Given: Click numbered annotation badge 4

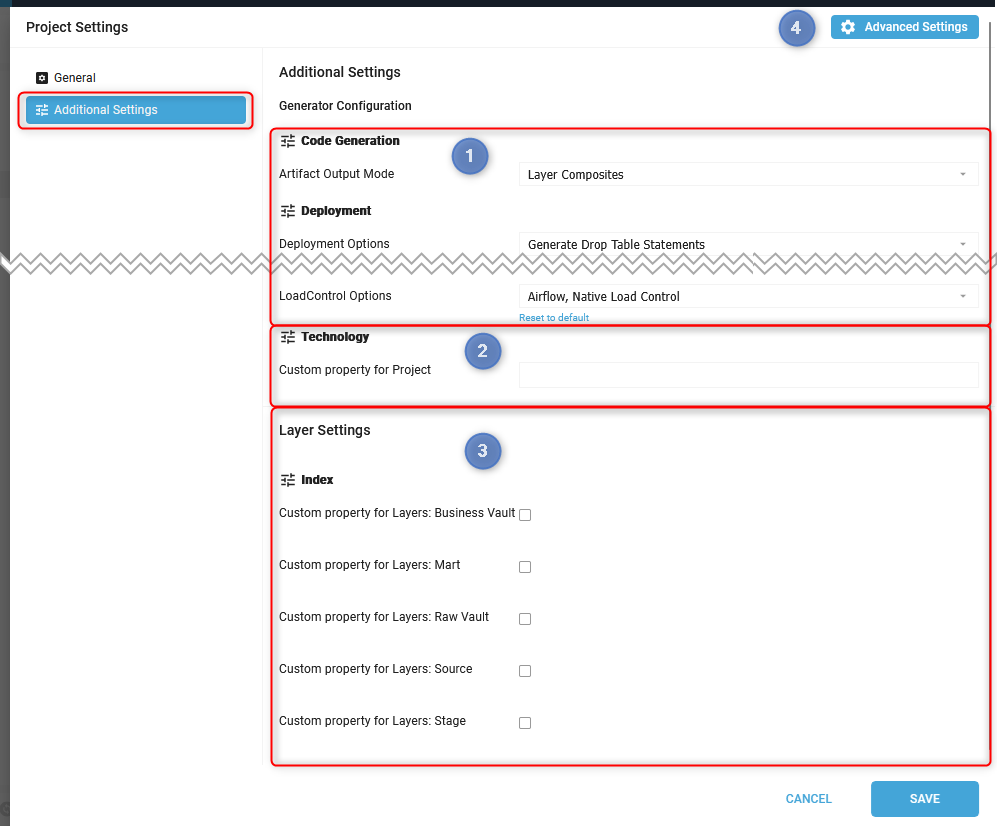Looking at the screenshot, I should pyautogui.click(x=796, y=28).
